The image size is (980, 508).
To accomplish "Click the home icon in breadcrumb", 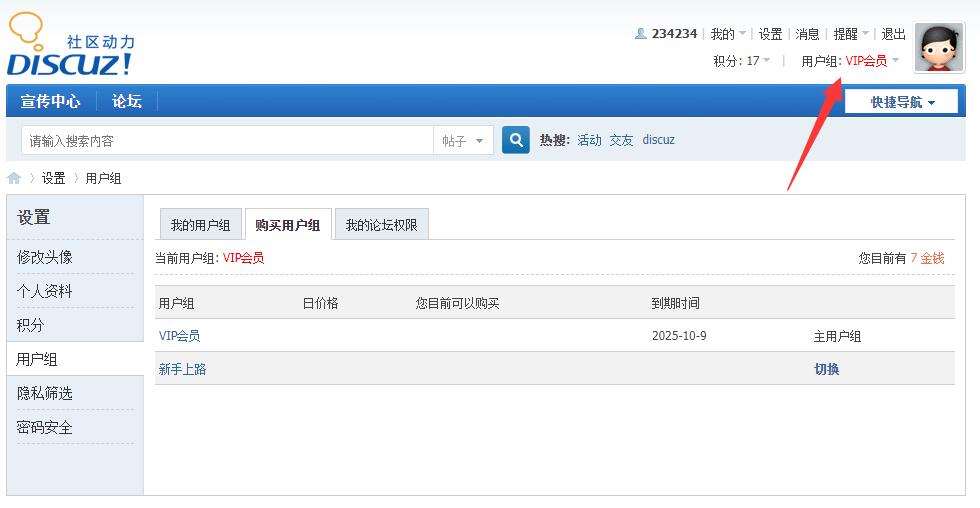I will (14, 178).
